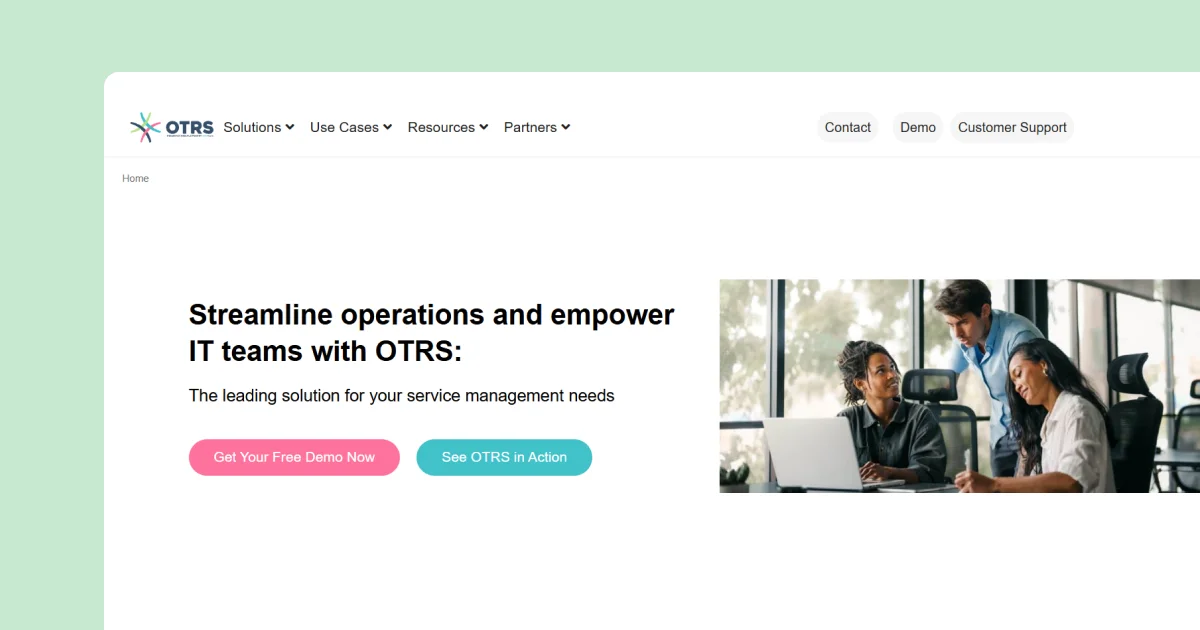Click the colorful OTRS star logo icon
This screenshot has width=1200, height=630.
144,126
